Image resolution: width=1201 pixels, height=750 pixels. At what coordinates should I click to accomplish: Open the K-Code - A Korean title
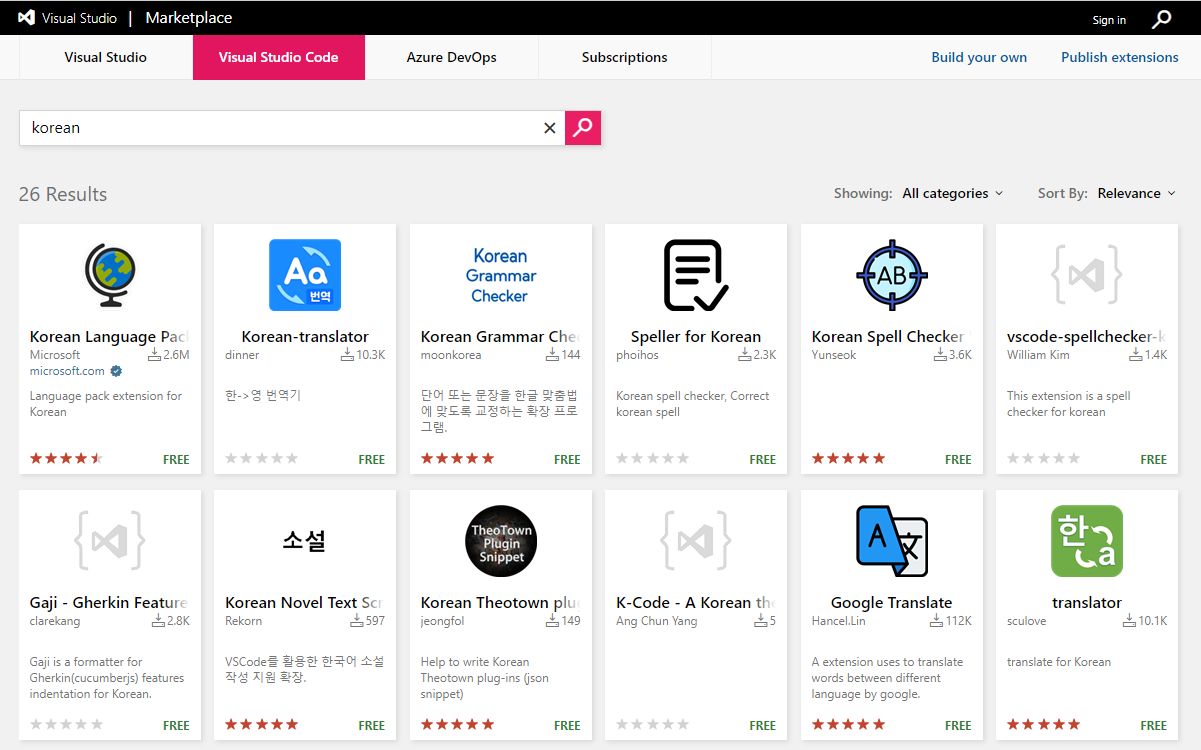click(x=696, y=603)
